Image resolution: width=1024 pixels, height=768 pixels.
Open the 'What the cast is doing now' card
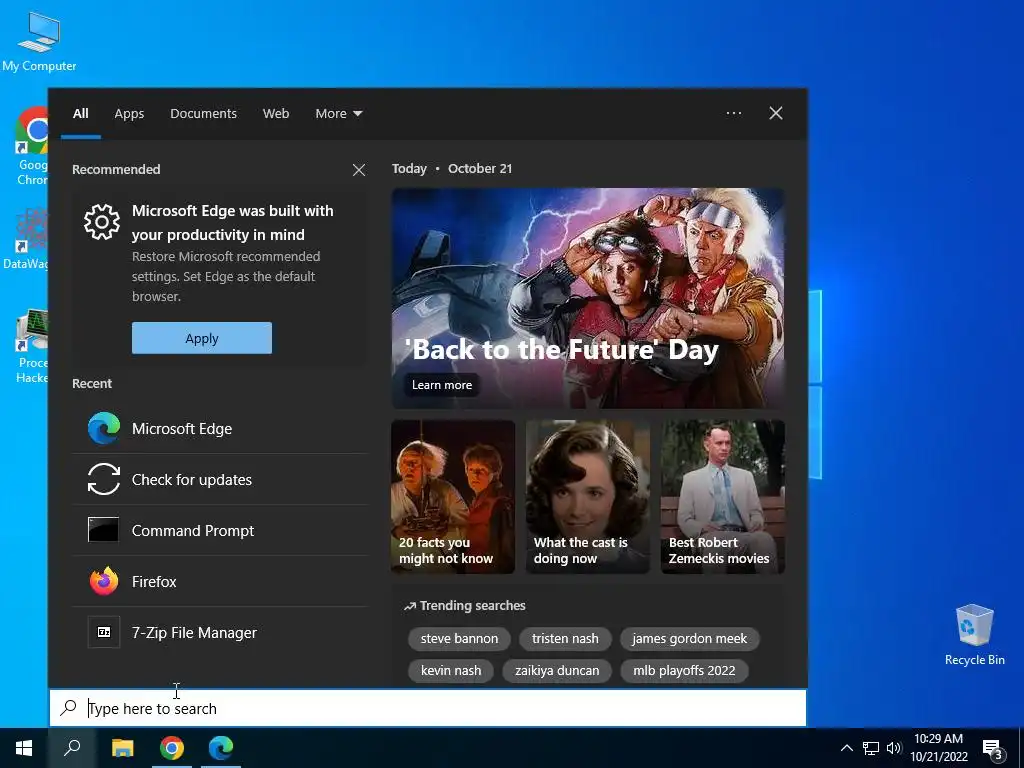[x=588, y=497]
